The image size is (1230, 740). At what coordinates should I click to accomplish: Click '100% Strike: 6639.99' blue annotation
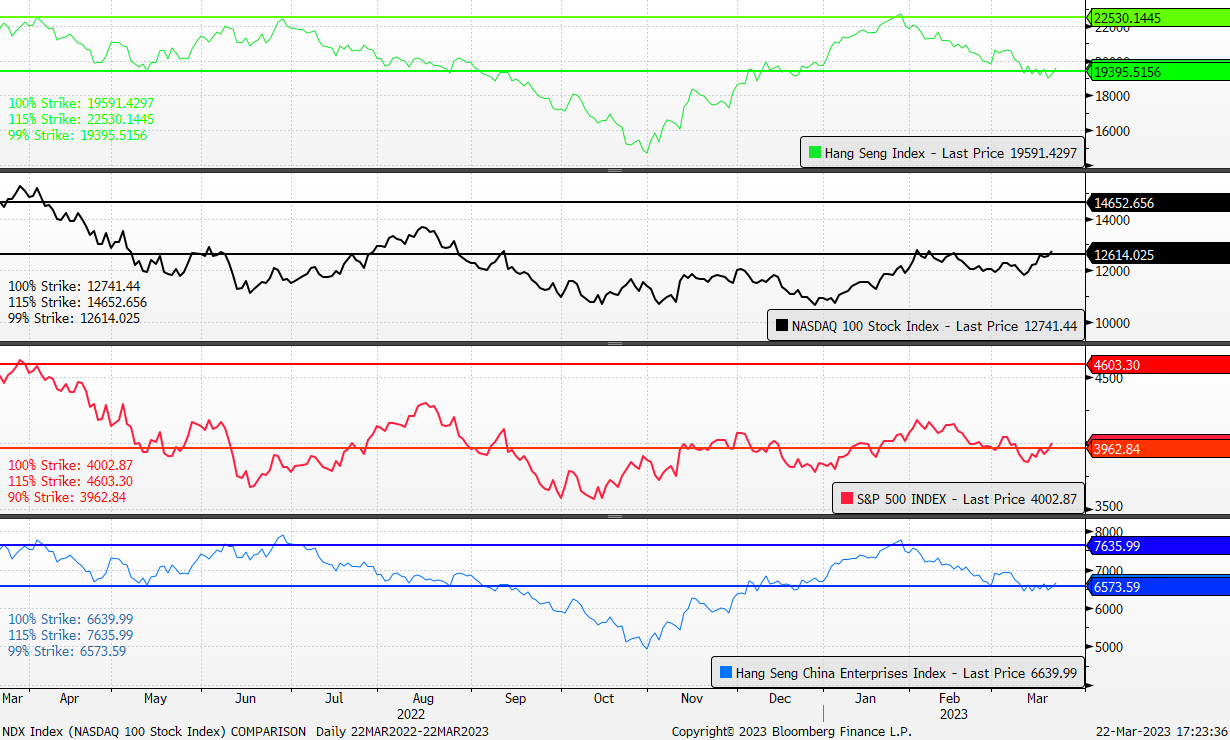pyautogui.click(x=70, y=619)
